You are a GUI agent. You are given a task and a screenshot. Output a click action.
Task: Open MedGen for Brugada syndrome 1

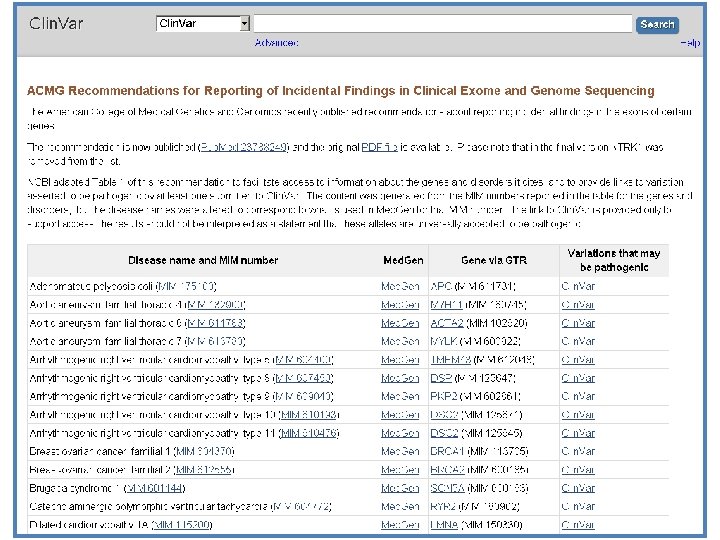click(400, 489)
